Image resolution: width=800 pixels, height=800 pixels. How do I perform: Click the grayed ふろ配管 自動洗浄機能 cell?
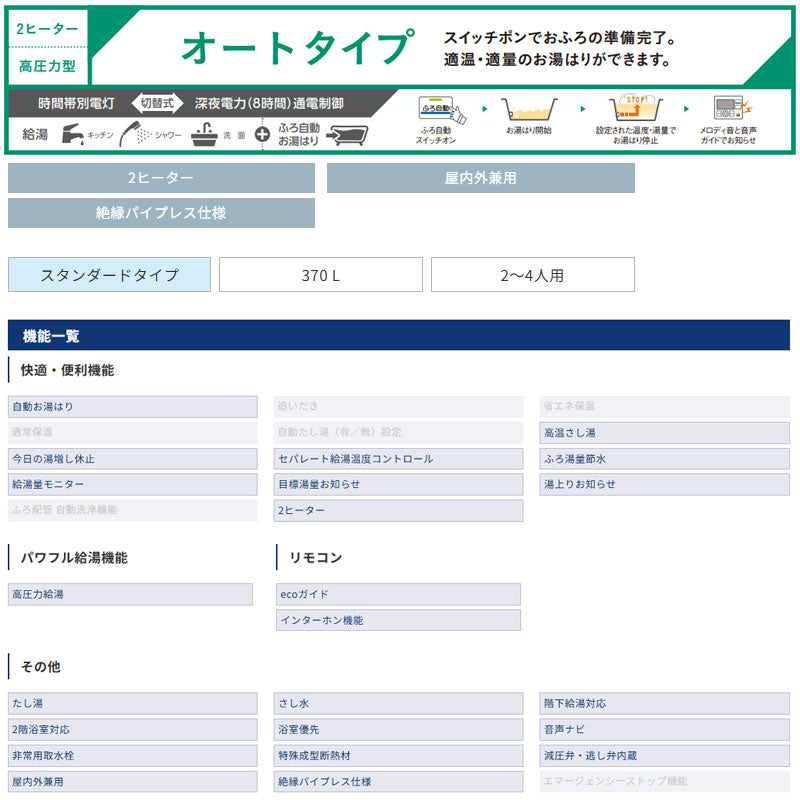133,510
